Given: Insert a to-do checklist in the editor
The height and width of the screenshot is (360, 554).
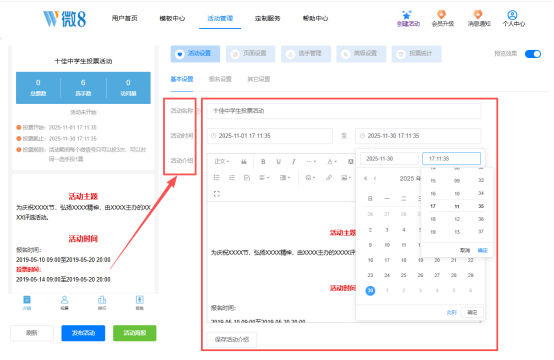Looking at the screenshot, I should 247,178.
